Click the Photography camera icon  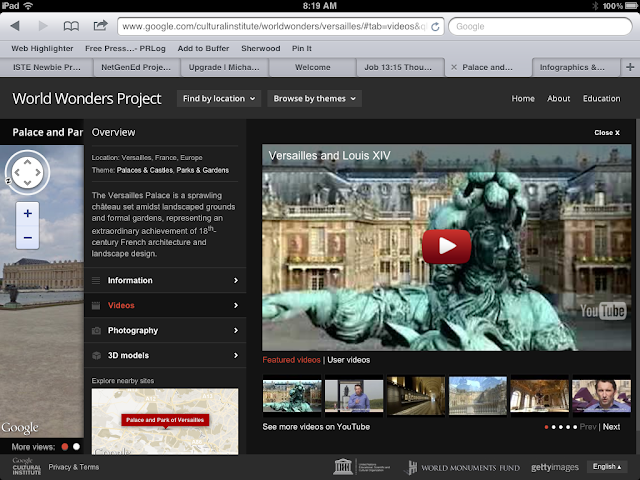pos(96,330)
